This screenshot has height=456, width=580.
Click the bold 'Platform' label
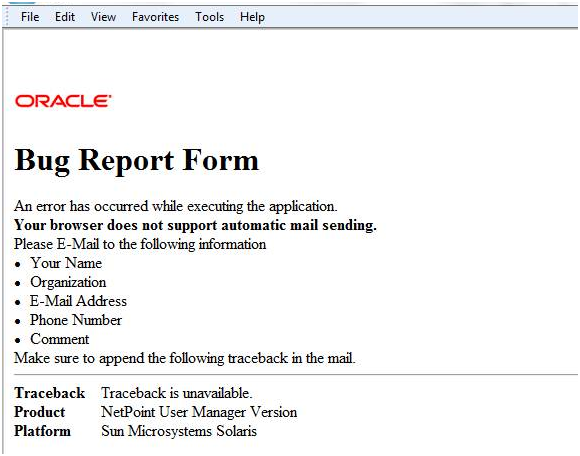(42, 431)
